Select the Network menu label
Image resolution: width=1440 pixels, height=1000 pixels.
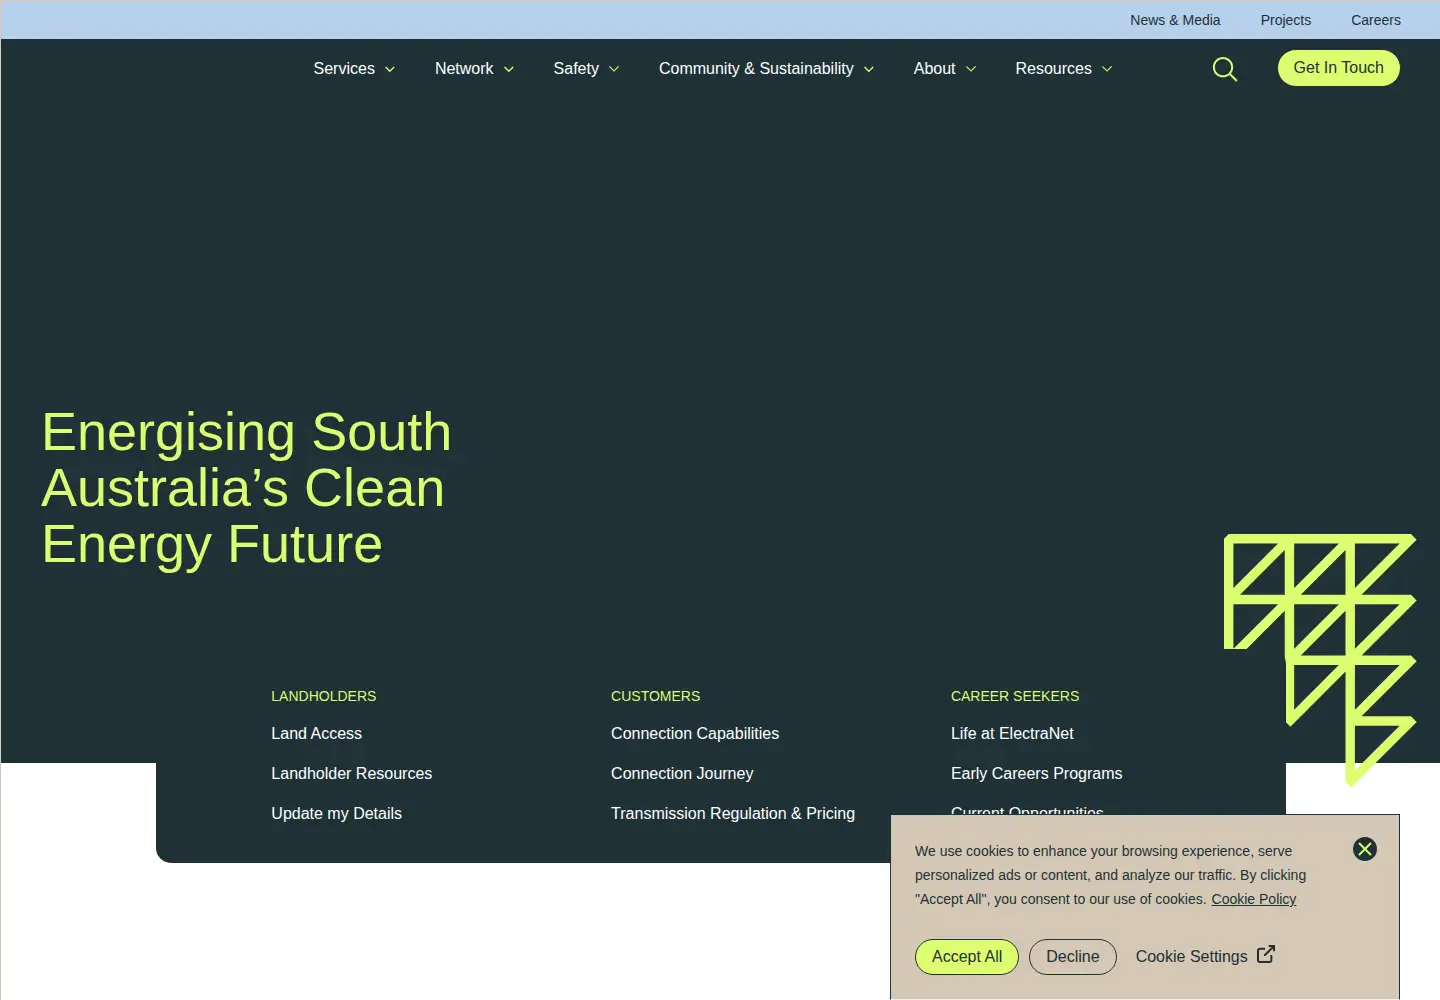click(x=464, y=68)
